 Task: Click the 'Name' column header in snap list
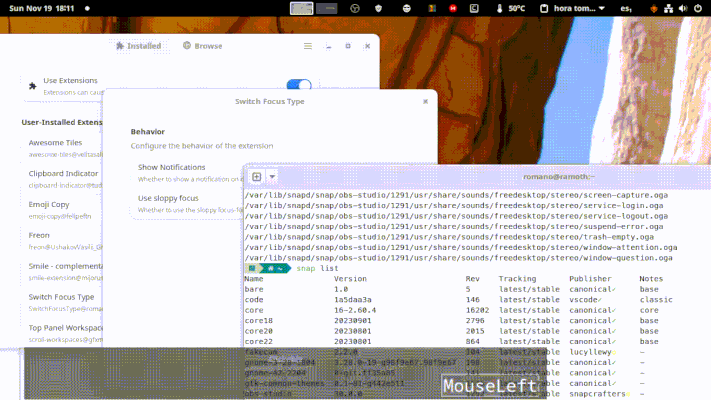point(254,279)
